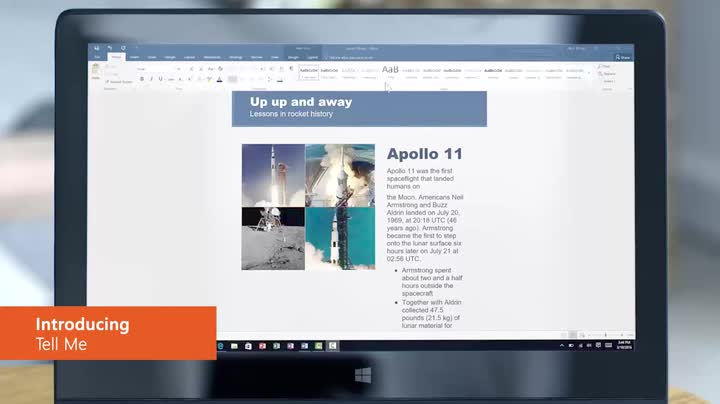Activate the Format Painter
Image resolution: width=720 pixels, height=404 pixels.
(119, 82)
